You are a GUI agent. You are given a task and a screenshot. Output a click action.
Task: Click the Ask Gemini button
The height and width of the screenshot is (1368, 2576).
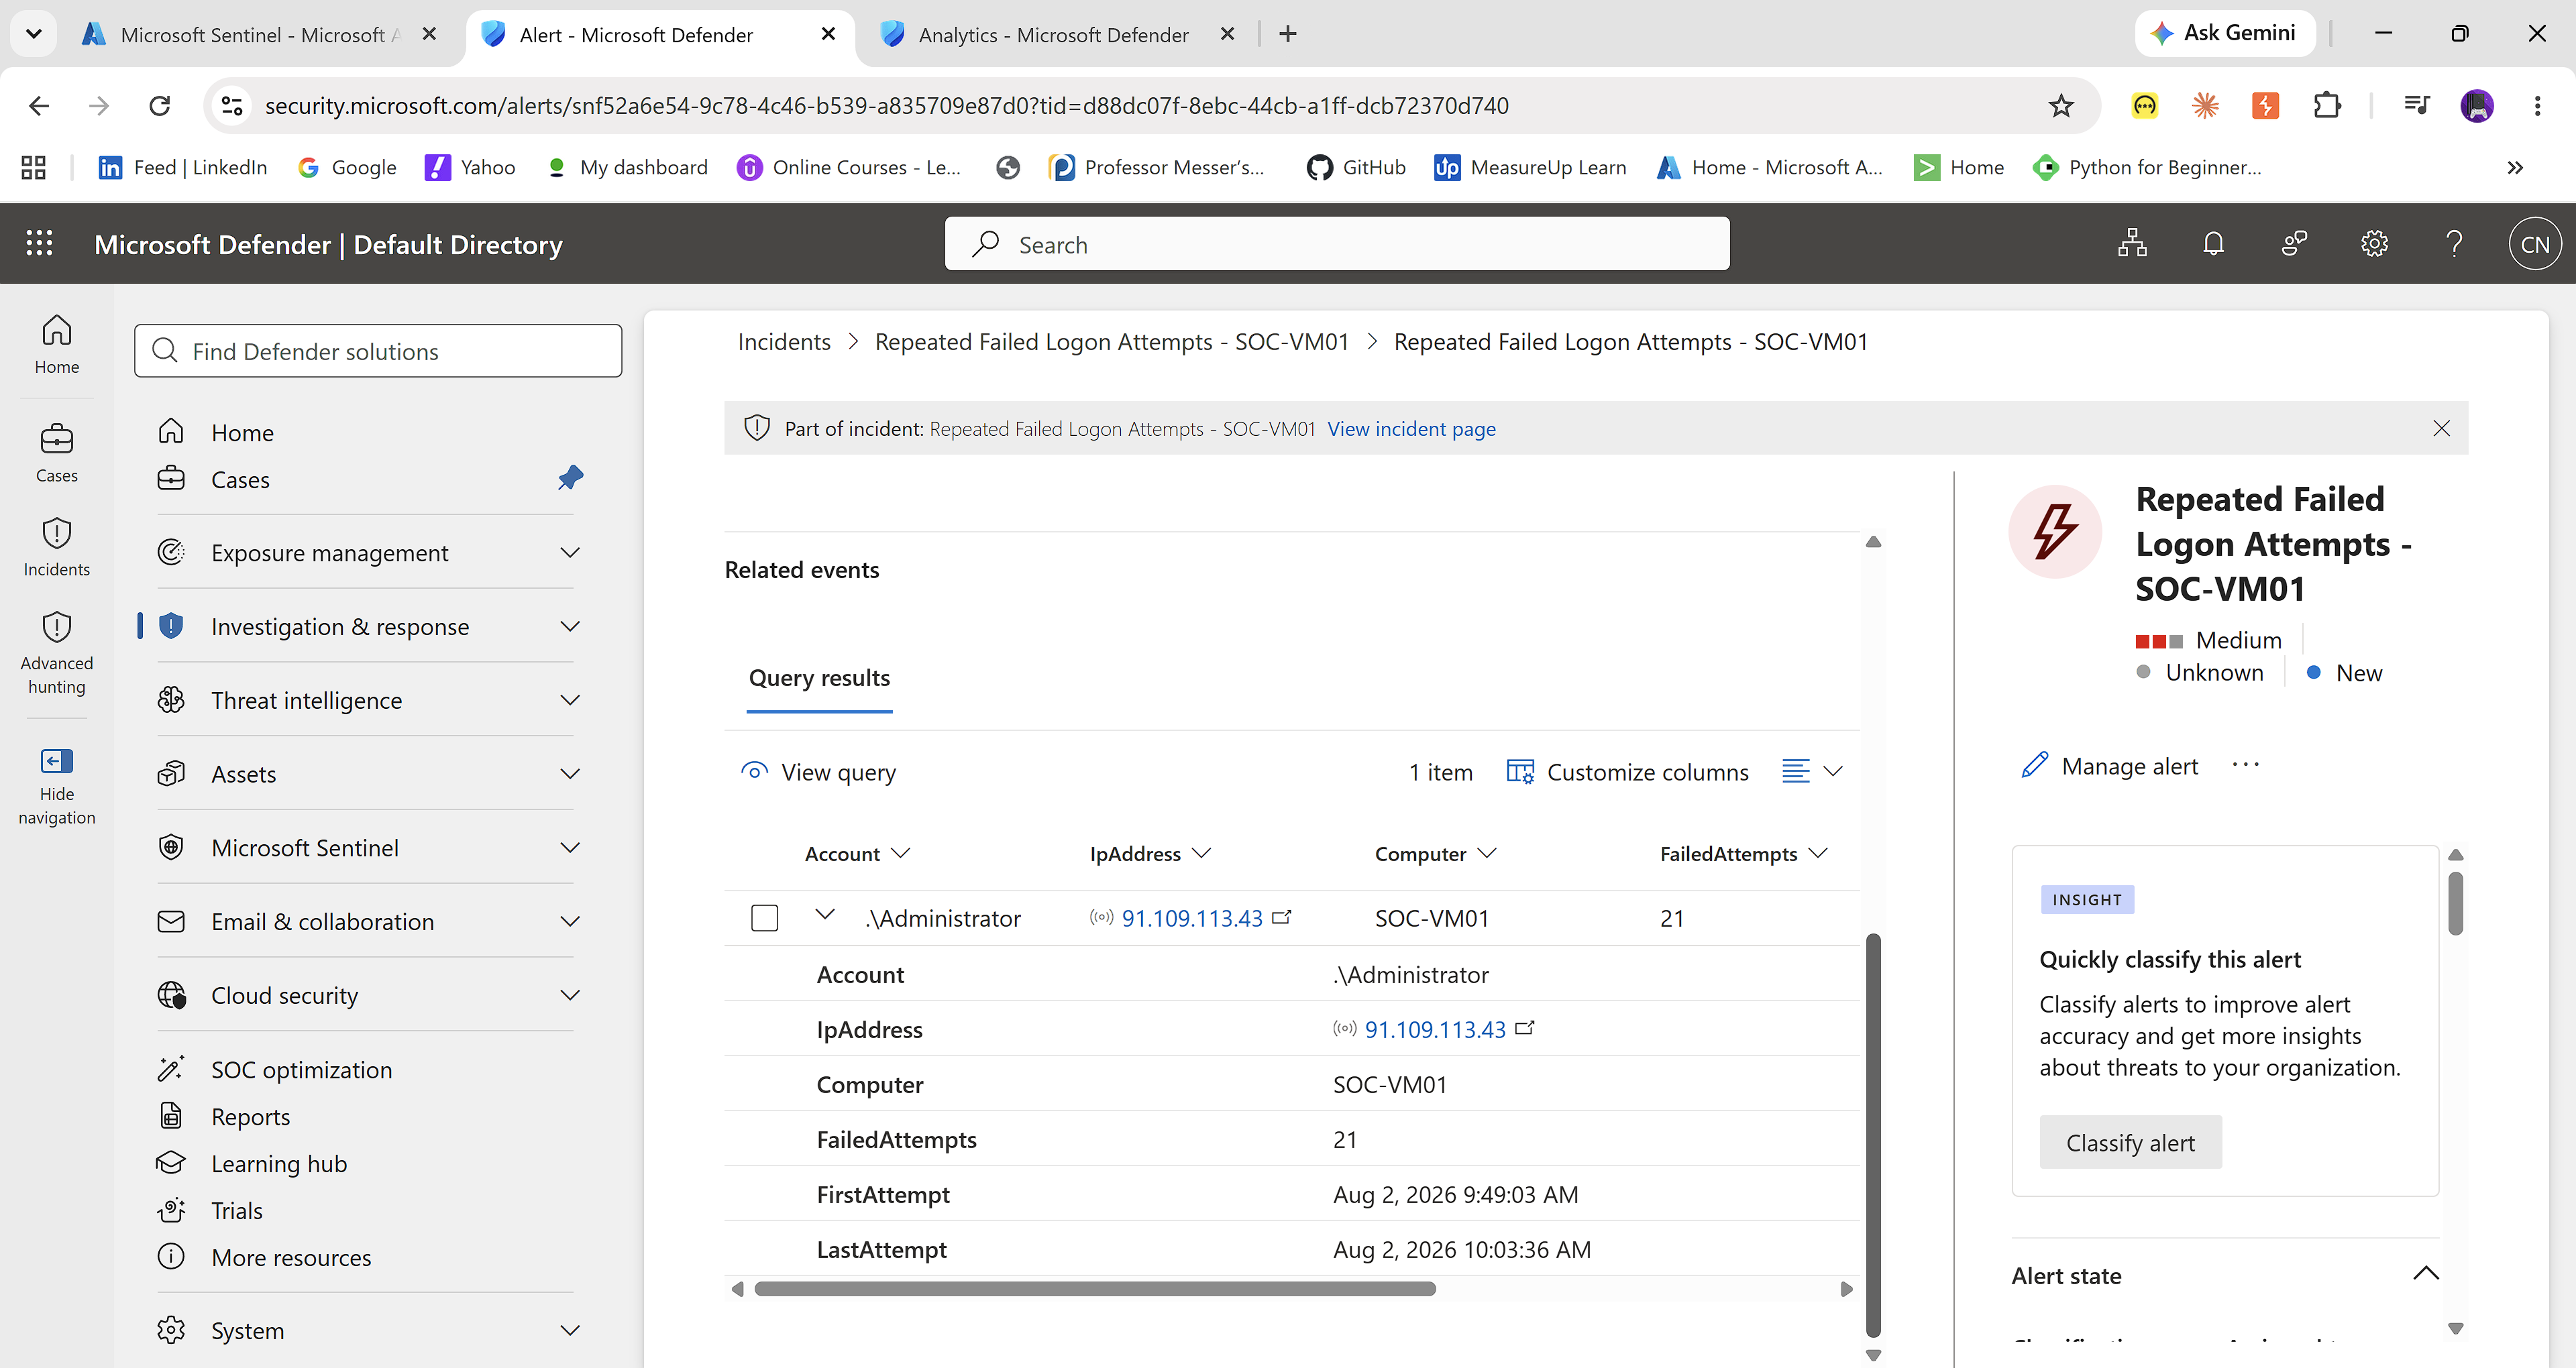click(2225, 33)
